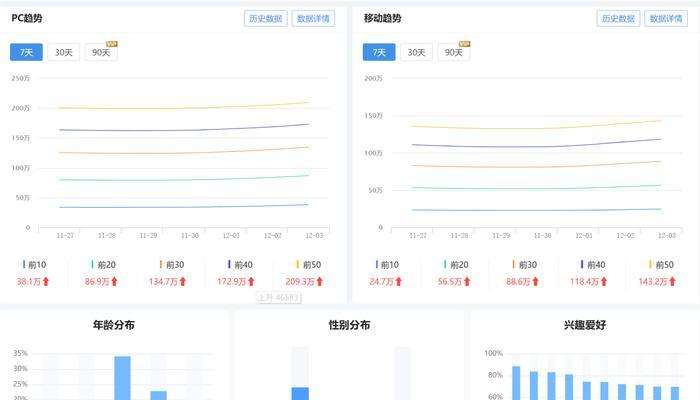The height and width of the screenshot is (400, 700).
Task: Switch to the 30天 tab in PC趋势
Action: tap(63, 52)
